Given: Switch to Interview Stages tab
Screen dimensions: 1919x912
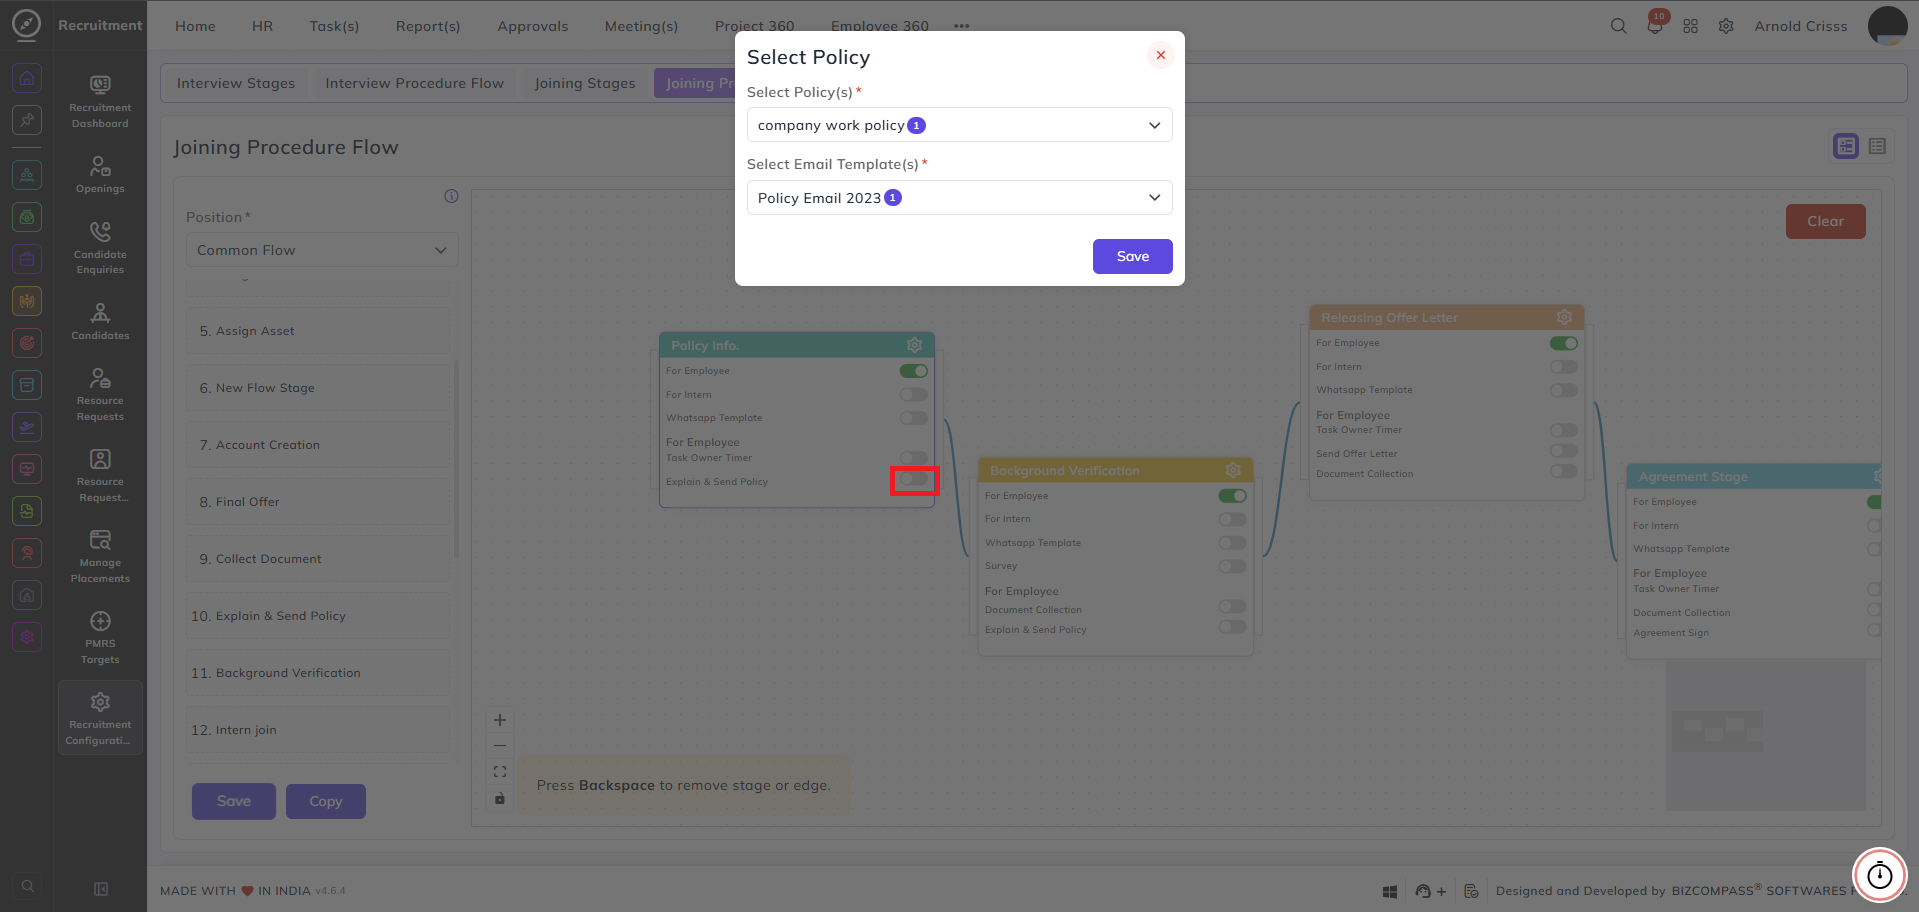Looking at the screenshot, I should 236,83.
